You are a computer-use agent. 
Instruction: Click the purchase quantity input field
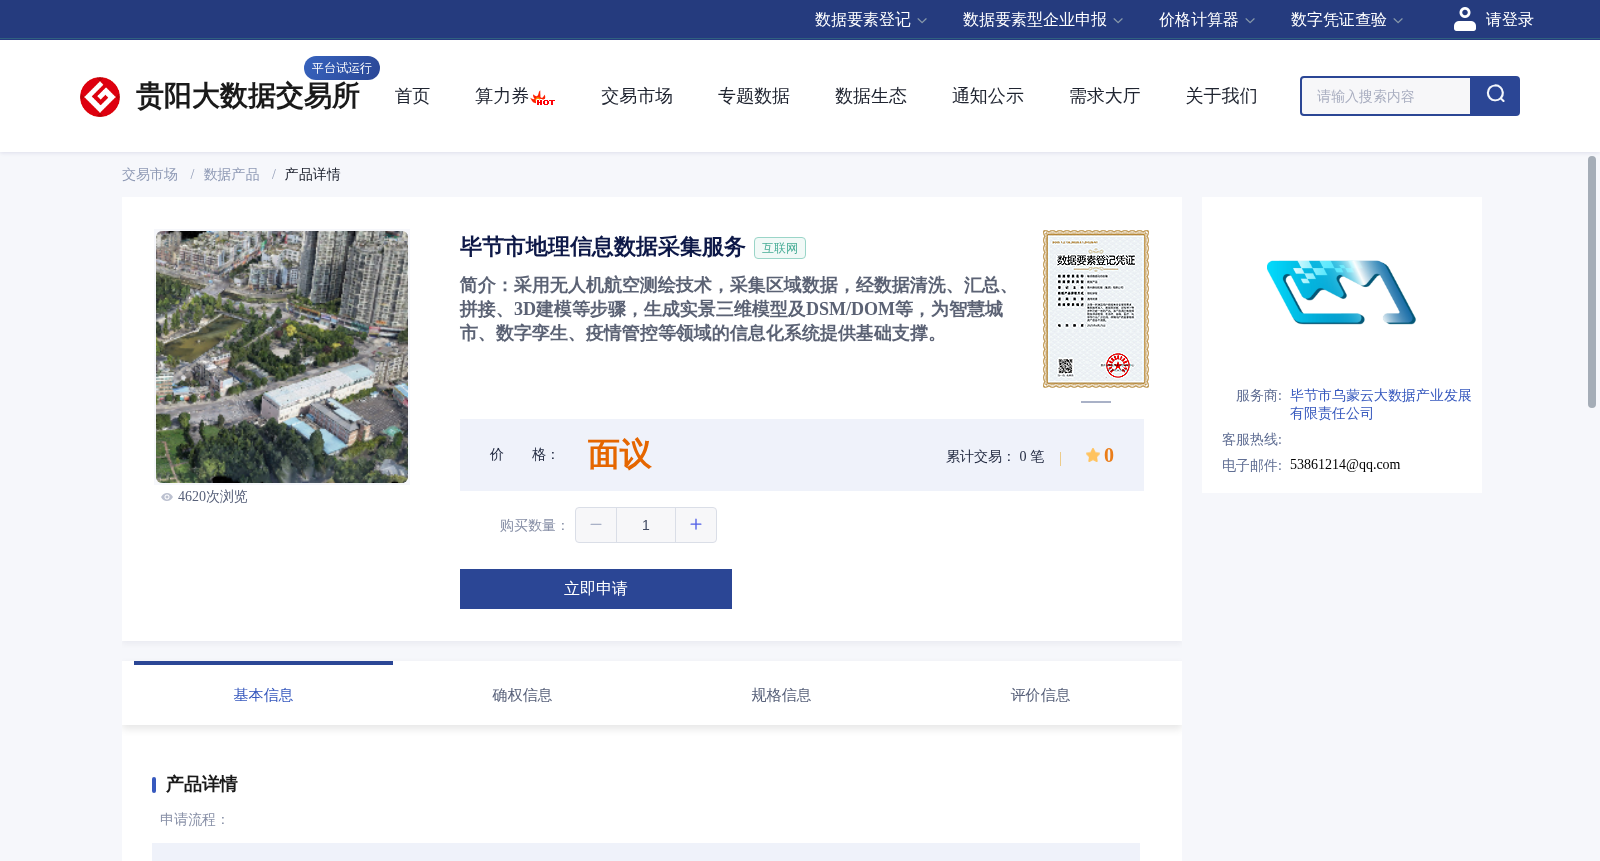tap(646, 525)
